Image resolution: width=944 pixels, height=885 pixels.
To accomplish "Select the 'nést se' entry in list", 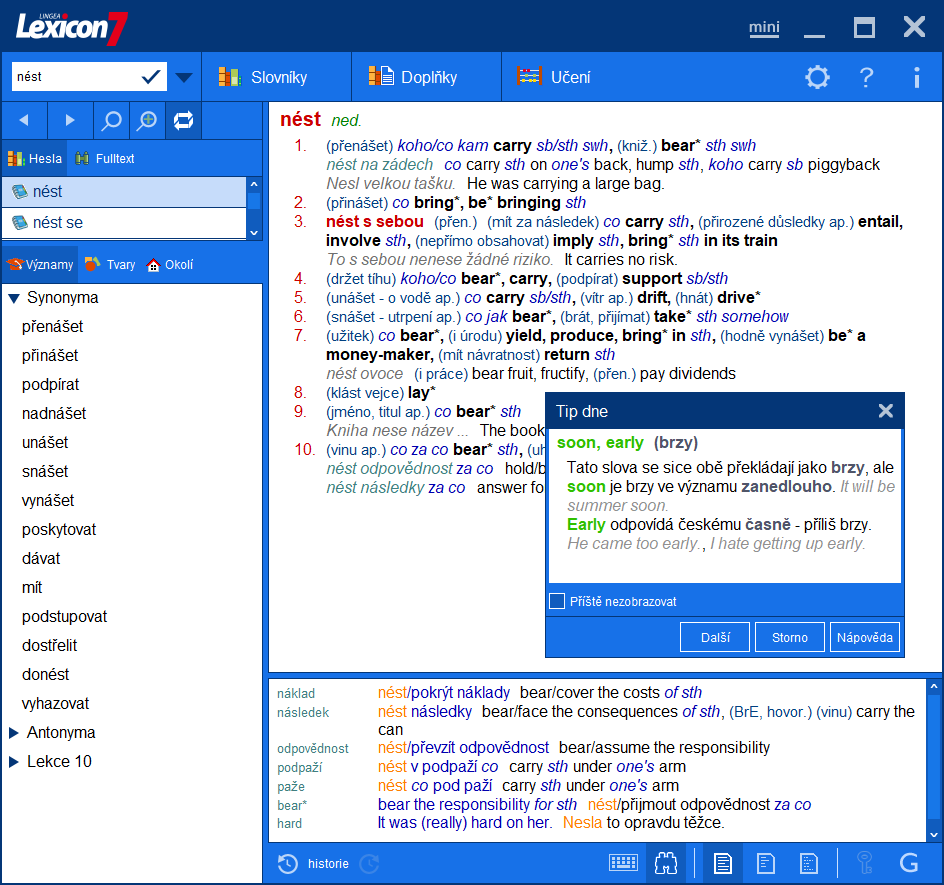I will click(124, 223).
